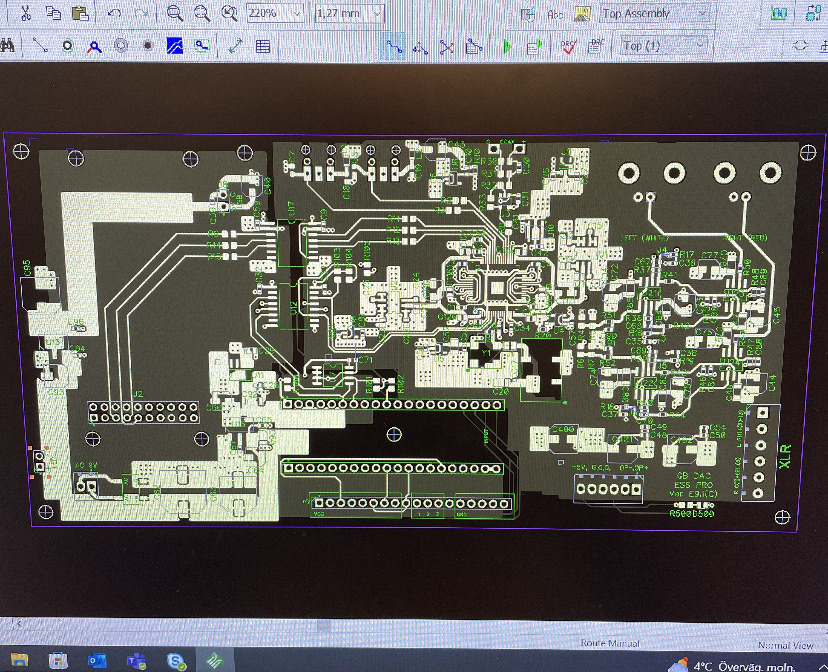Click the Measure dimension arrow tool
This screenshot has width=828, height=672.
236,45
